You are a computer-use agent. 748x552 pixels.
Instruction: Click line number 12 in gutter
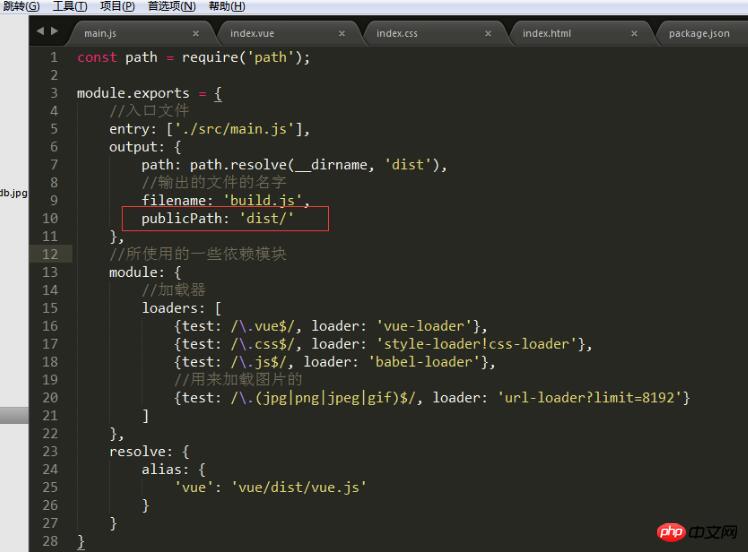click(x=50, y=254)
